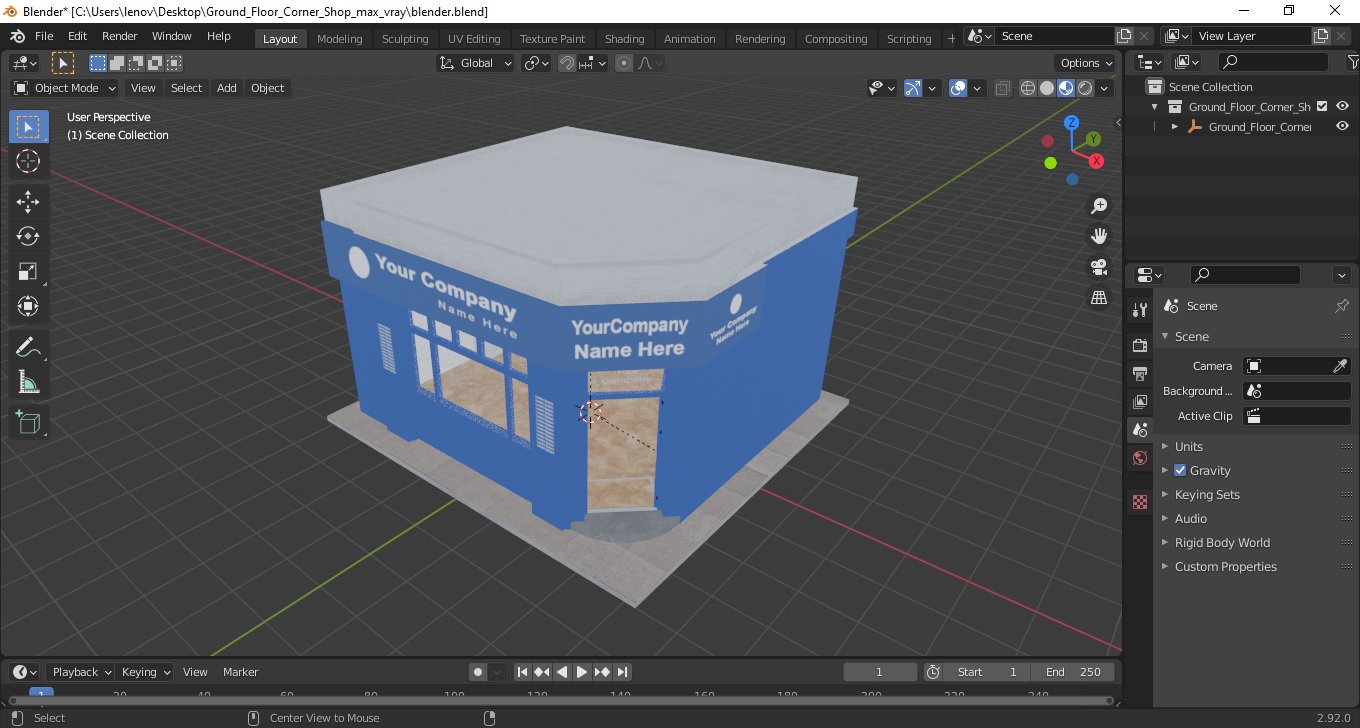Image resolution: width=1360 pixels, height=728 pixels.
Task: Open the Render properties tab
Action: 1140,345
